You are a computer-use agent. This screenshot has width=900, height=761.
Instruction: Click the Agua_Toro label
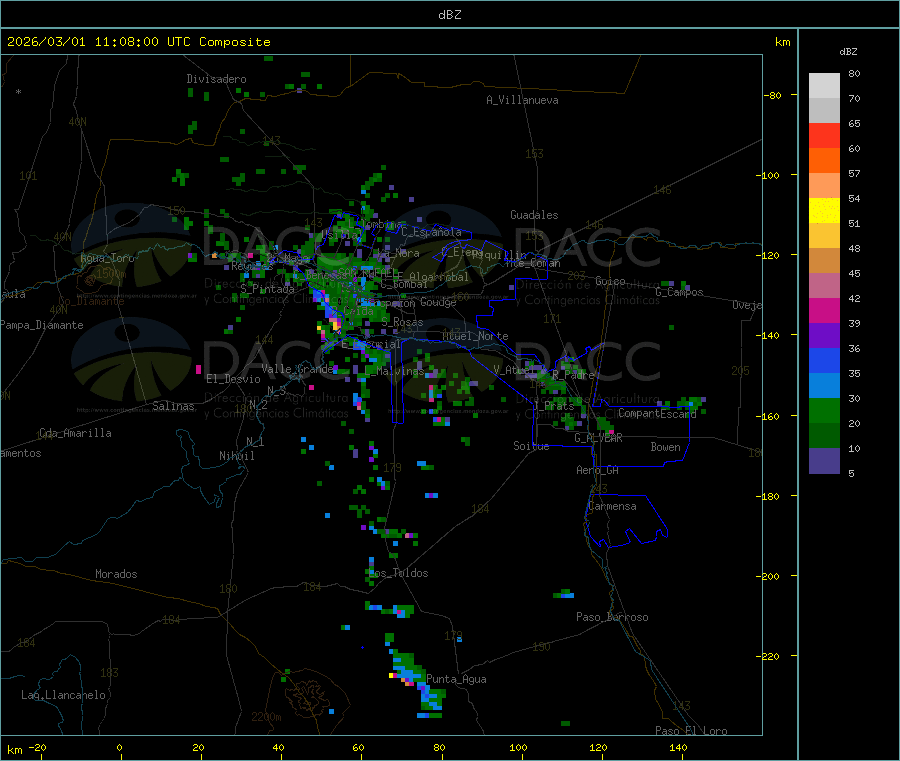pyautogui.click(x=107, y=259)
